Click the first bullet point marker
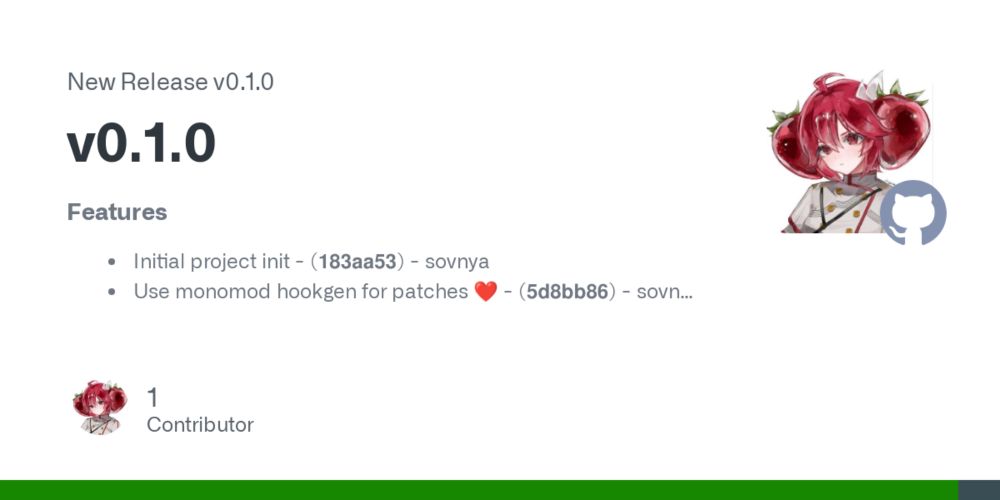This screenshot has width=1000, height=500. click(x=112, y=261)
